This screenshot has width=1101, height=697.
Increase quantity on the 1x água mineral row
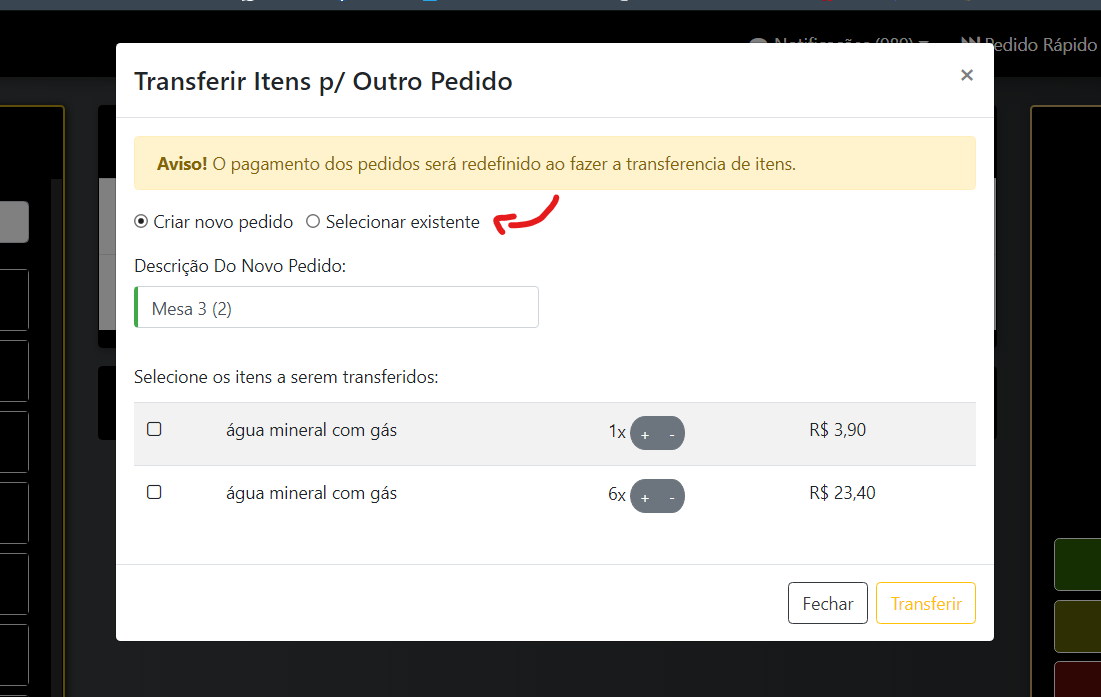point(645,434)
